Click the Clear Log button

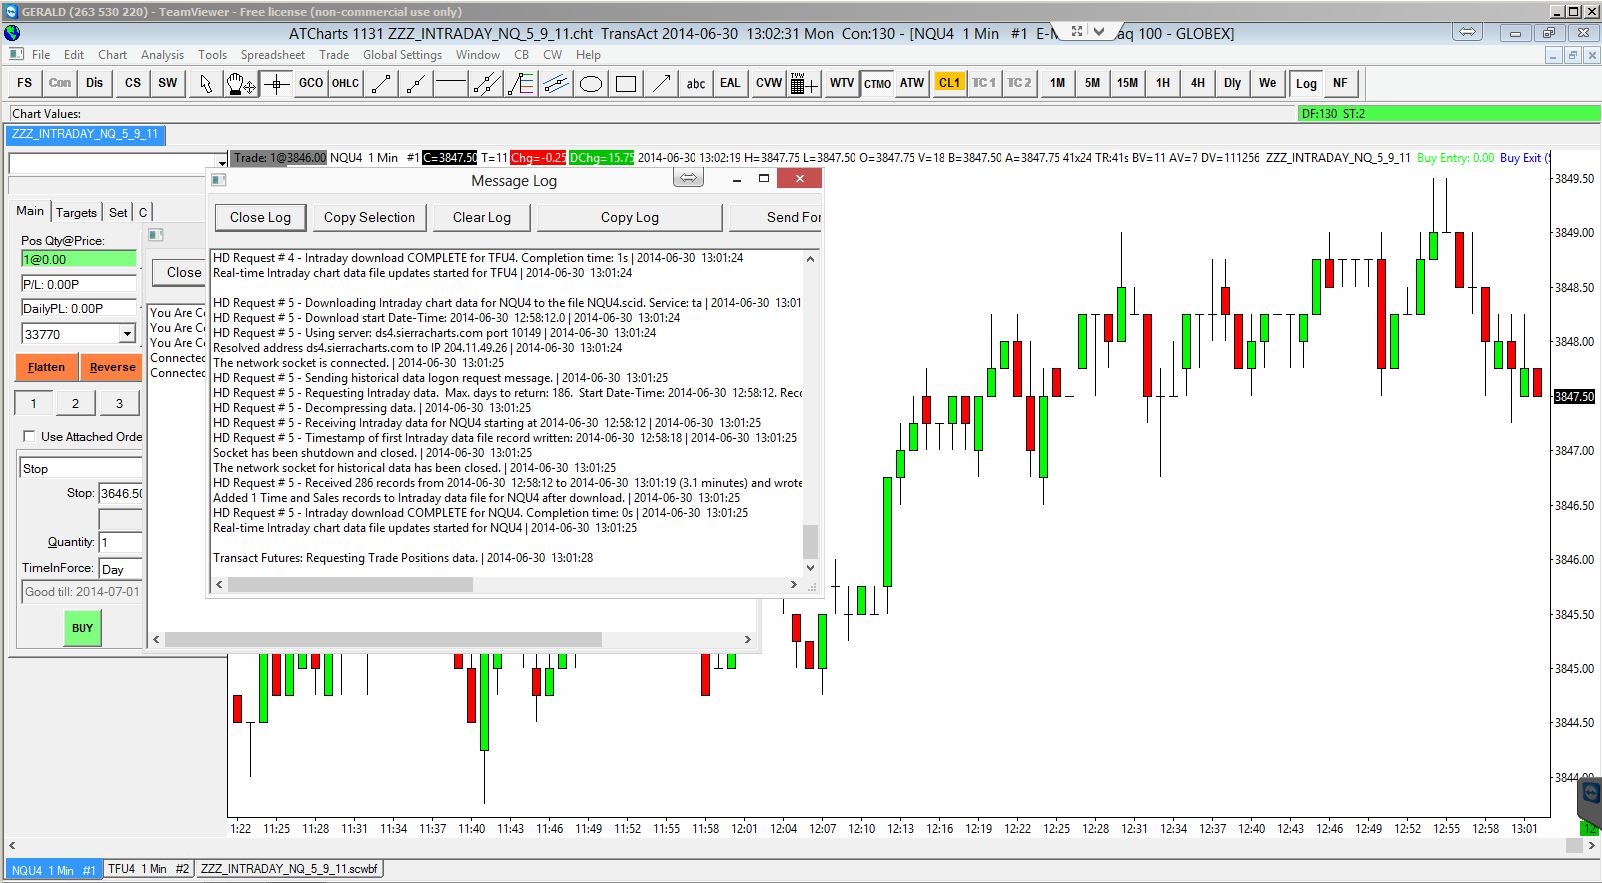482,217
